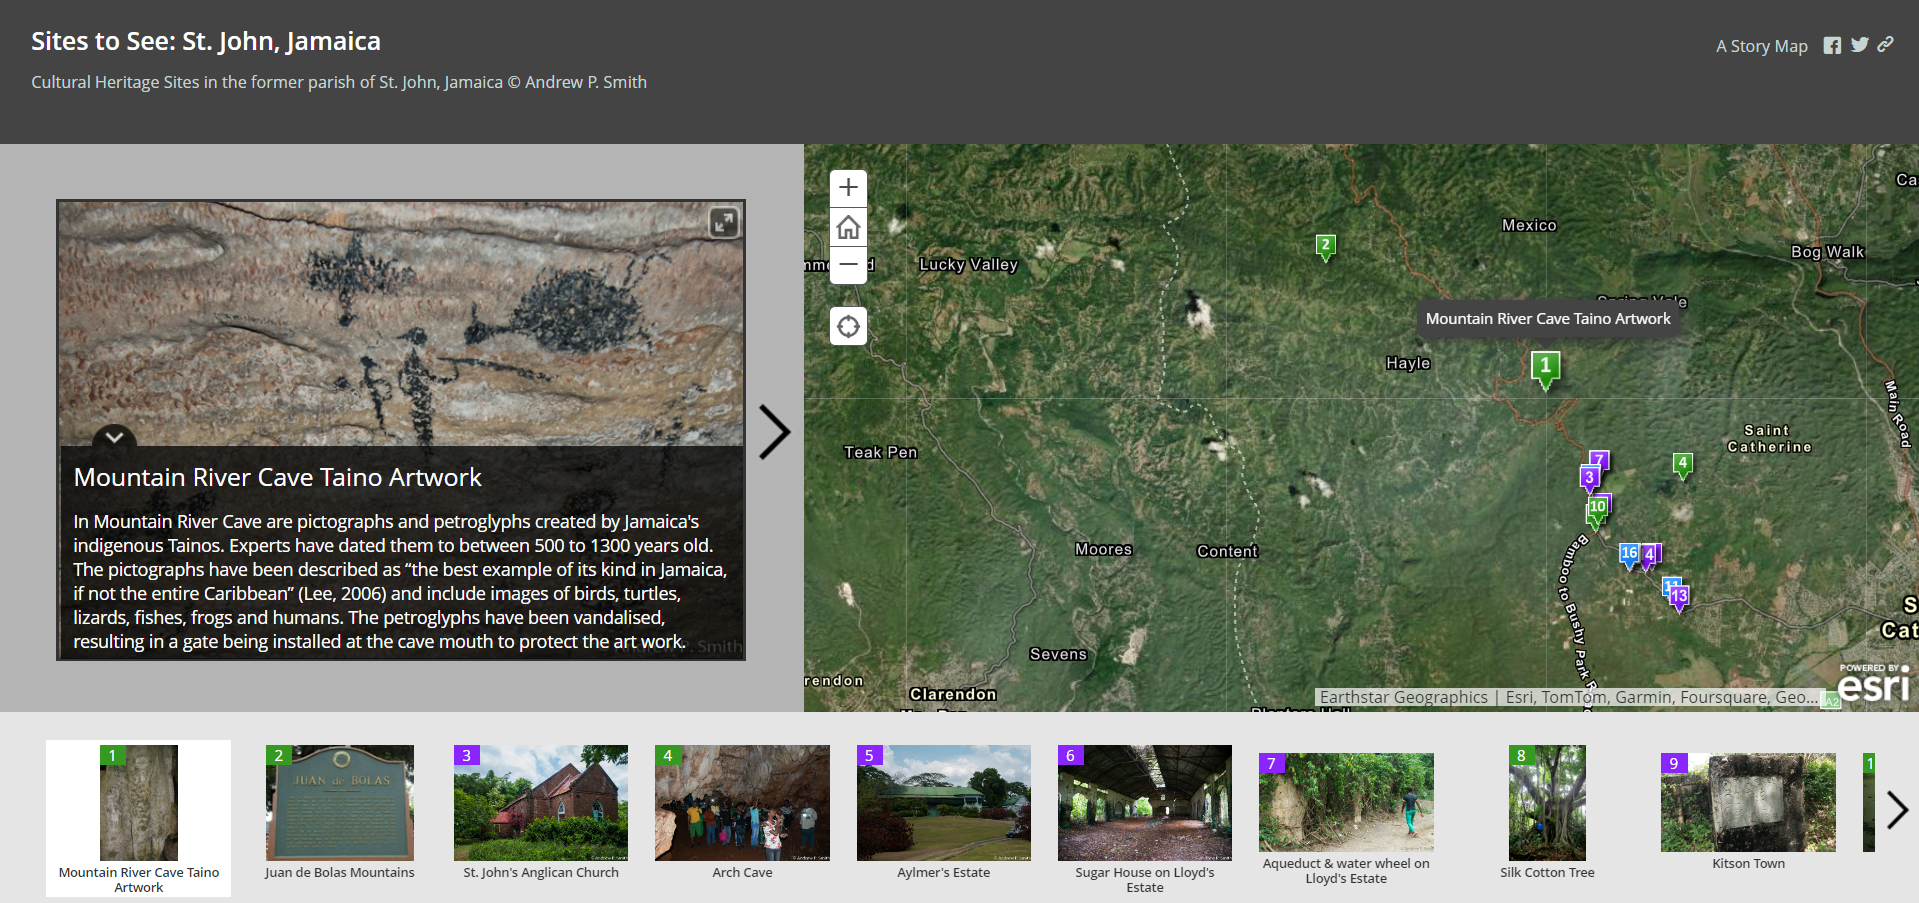Select map marker number 2

point(1325,246)
